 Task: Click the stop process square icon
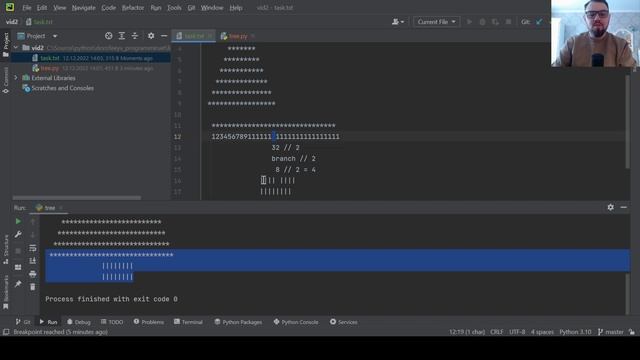18,251
